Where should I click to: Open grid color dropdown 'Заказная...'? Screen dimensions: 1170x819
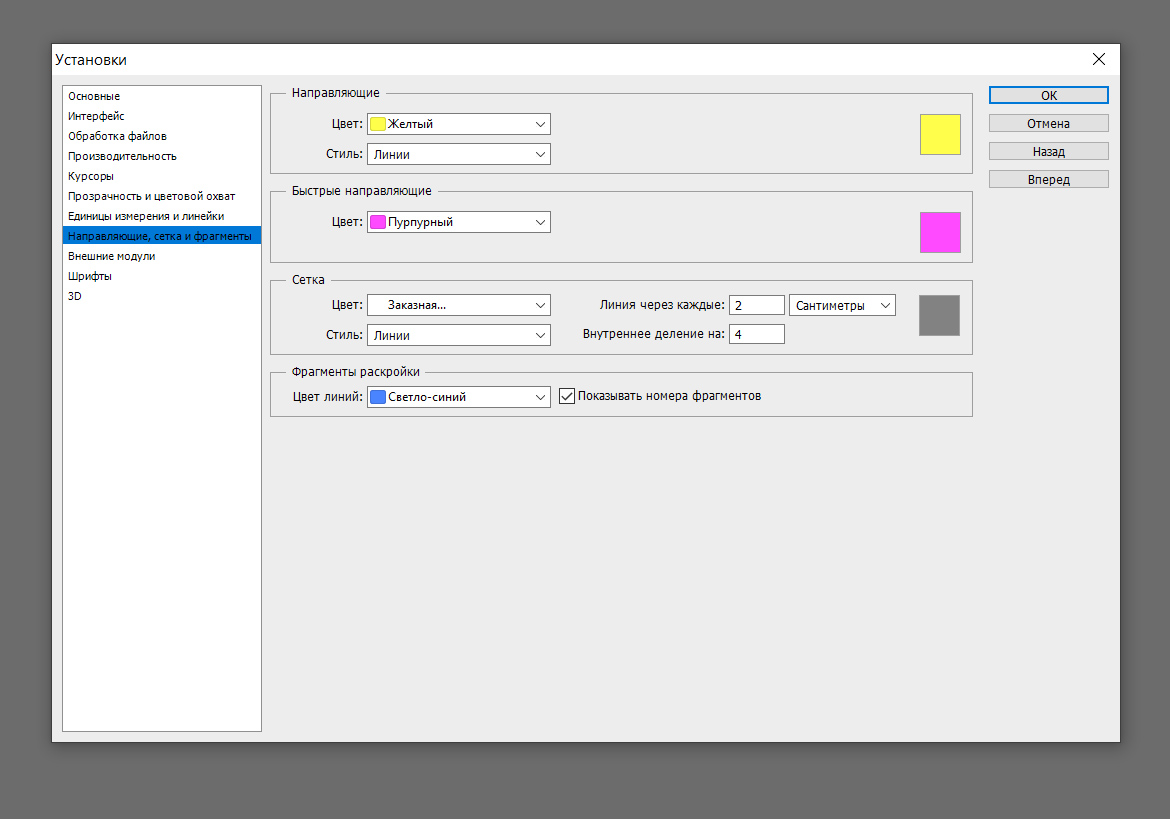click(459, 305)
